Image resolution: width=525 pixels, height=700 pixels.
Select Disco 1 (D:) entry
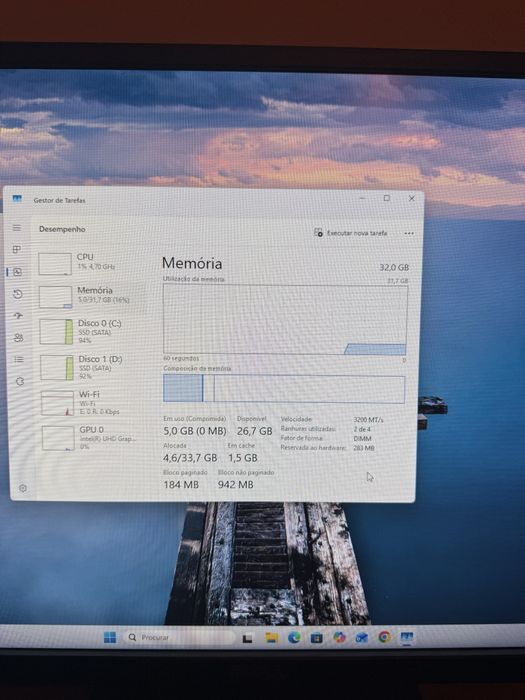click(x=91, y=367)
